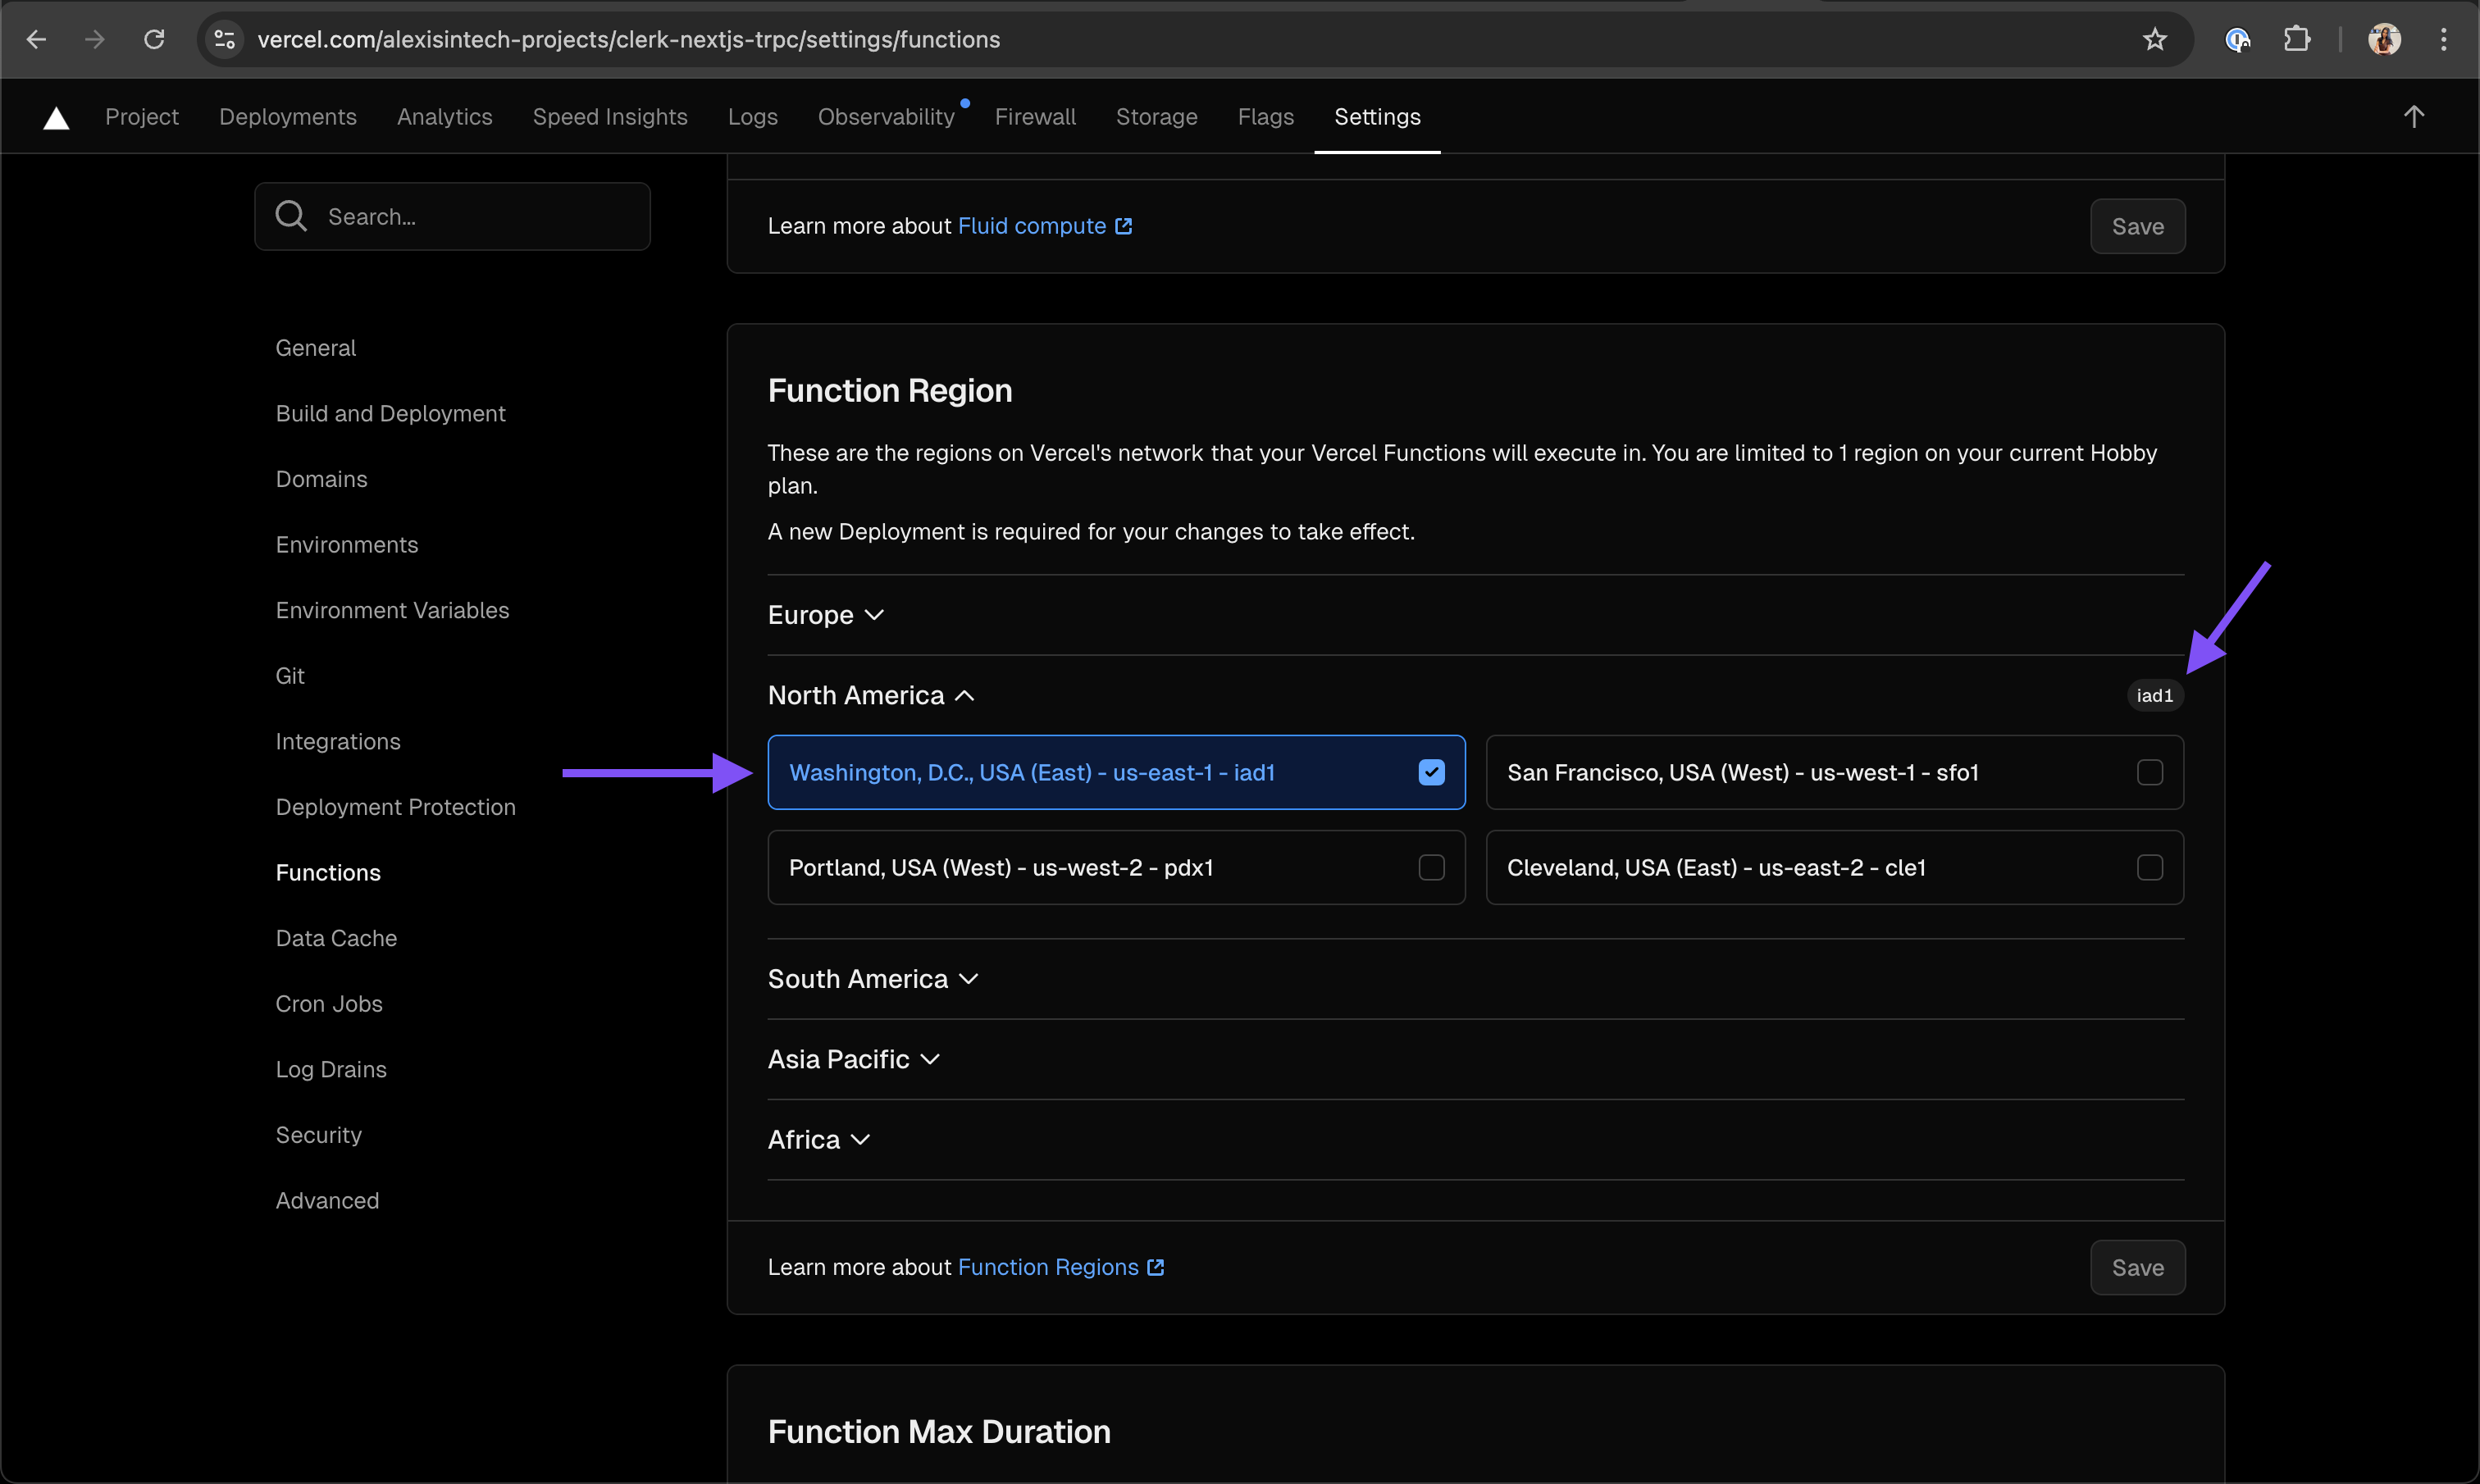
Task: Open the Observability tab
Action: pos(886,117)
